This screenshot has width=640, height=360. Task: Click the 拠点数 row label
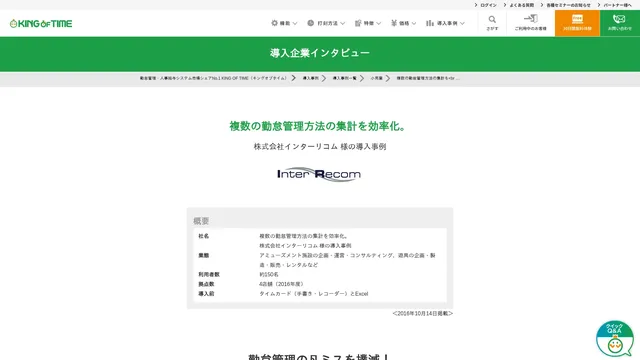206,284
